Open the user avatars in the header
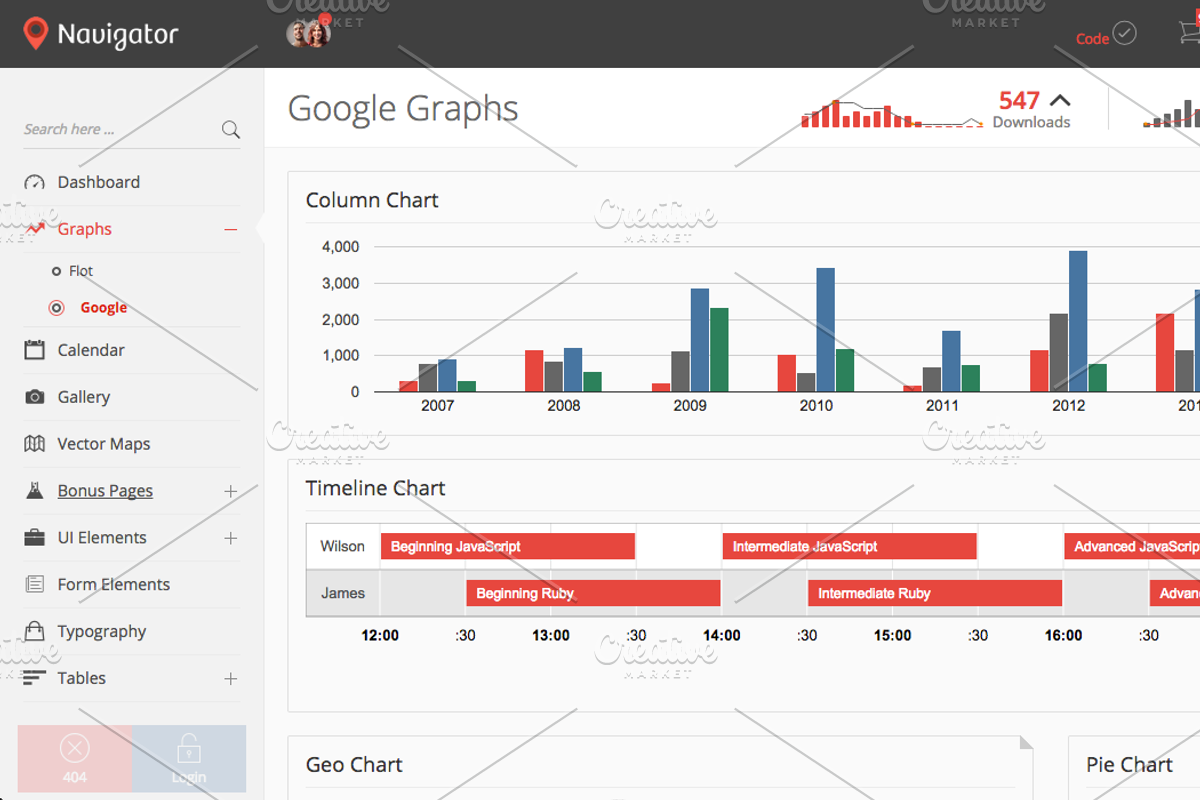This screenshot has width=1200, height=800. coord(308,34)
